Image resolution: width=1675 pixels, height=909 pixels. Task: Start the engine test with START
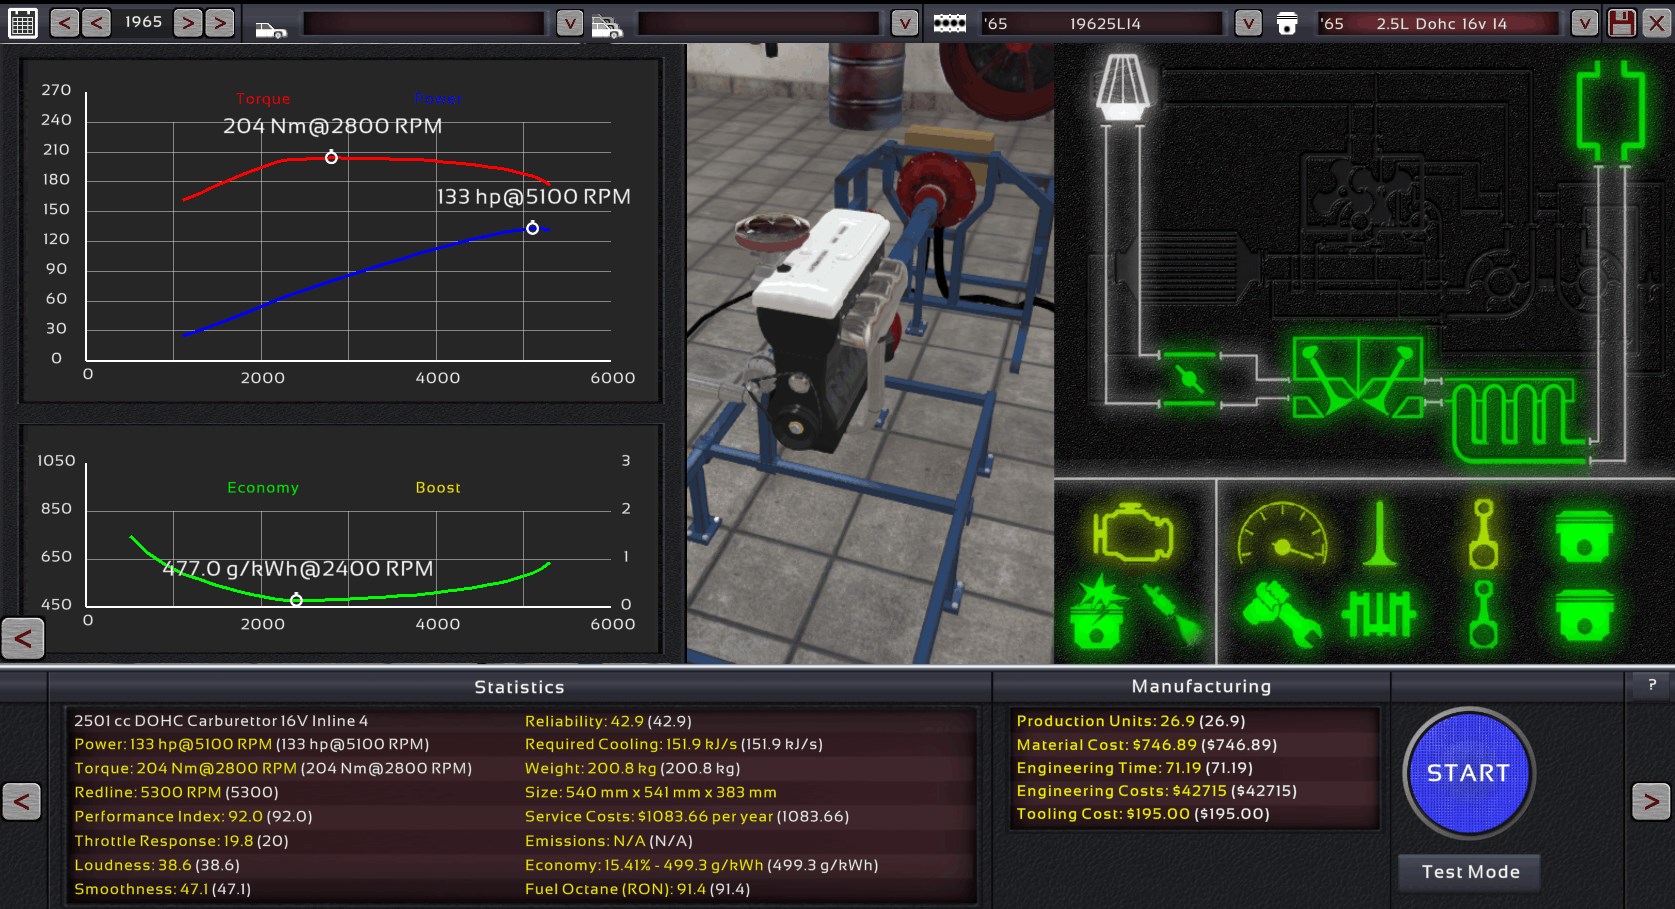[1468, 773]
